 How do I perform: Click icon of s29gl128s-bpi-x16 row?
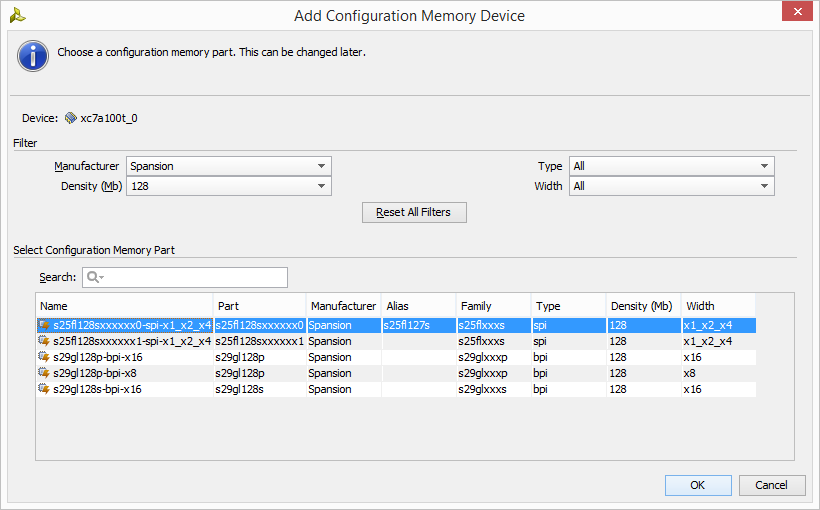44,389
